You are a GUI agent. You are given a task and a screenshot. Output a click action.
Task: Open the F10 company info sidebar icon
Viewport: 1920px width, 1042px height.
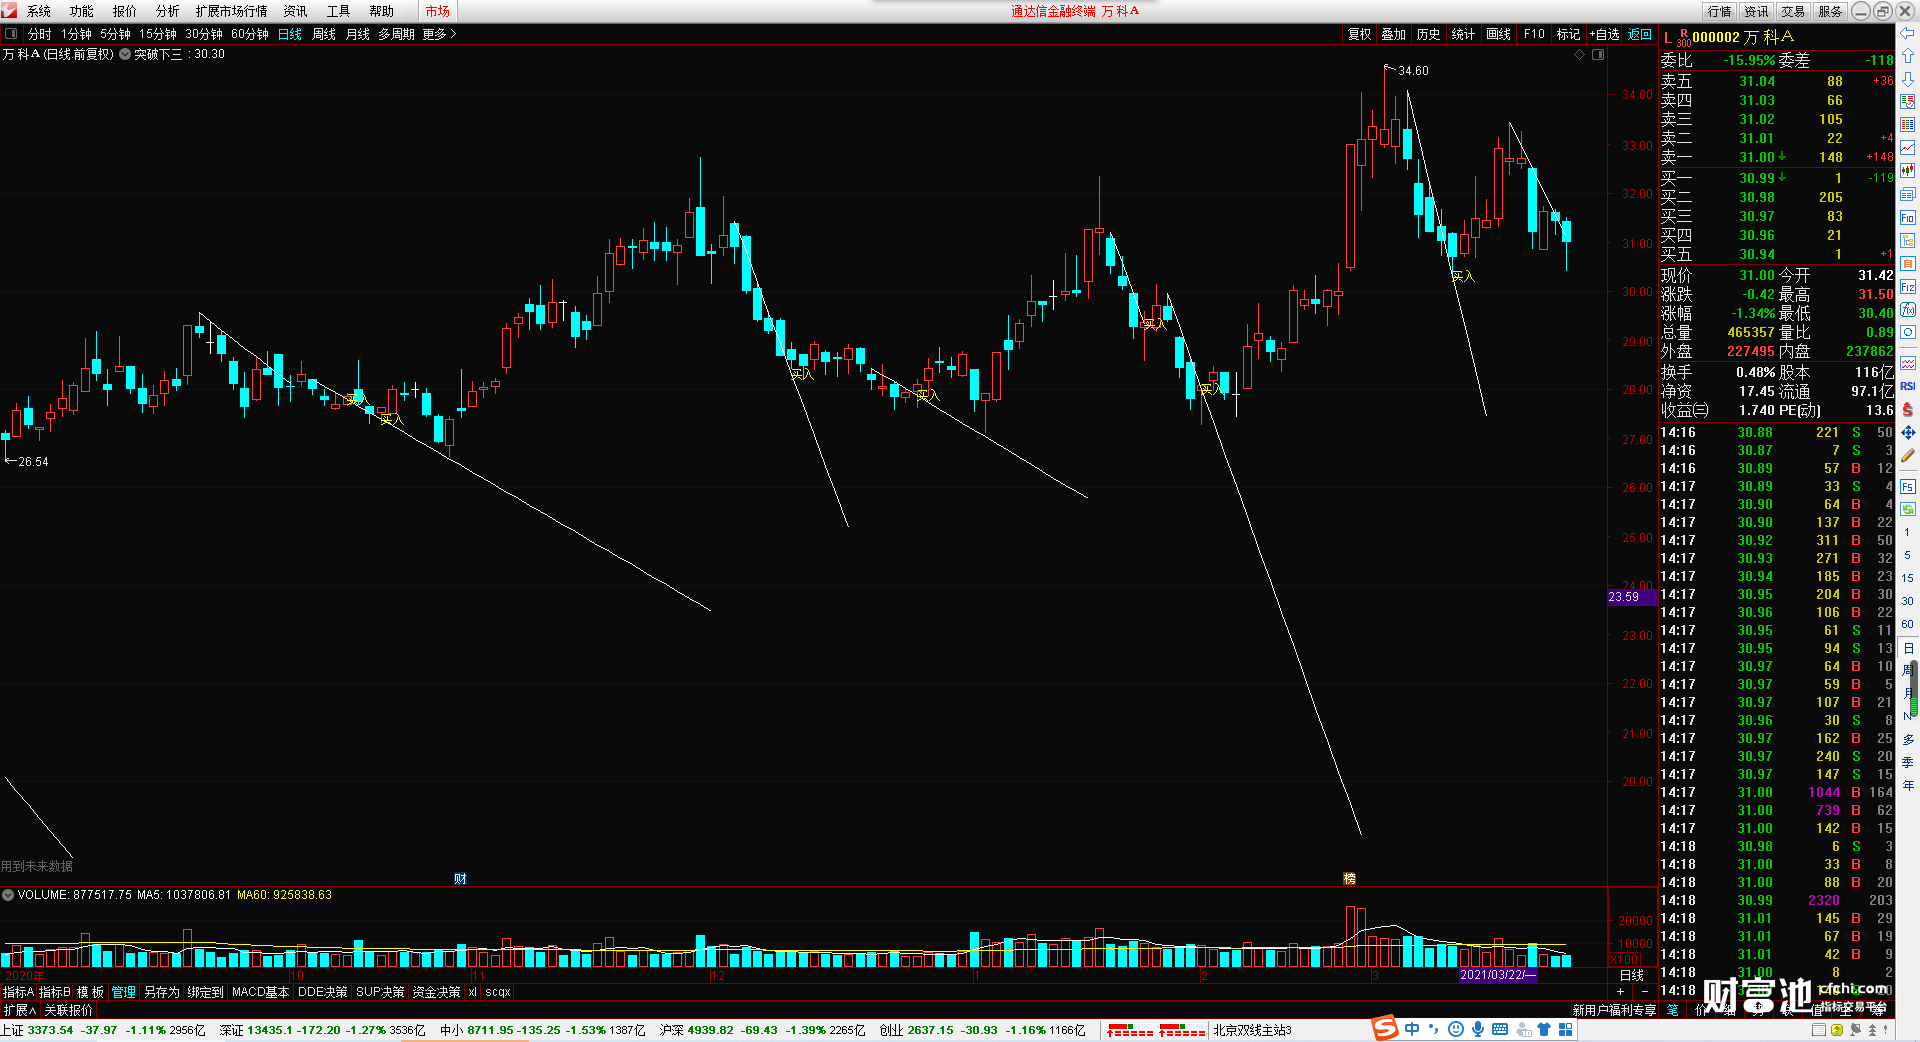(1908, 217)
